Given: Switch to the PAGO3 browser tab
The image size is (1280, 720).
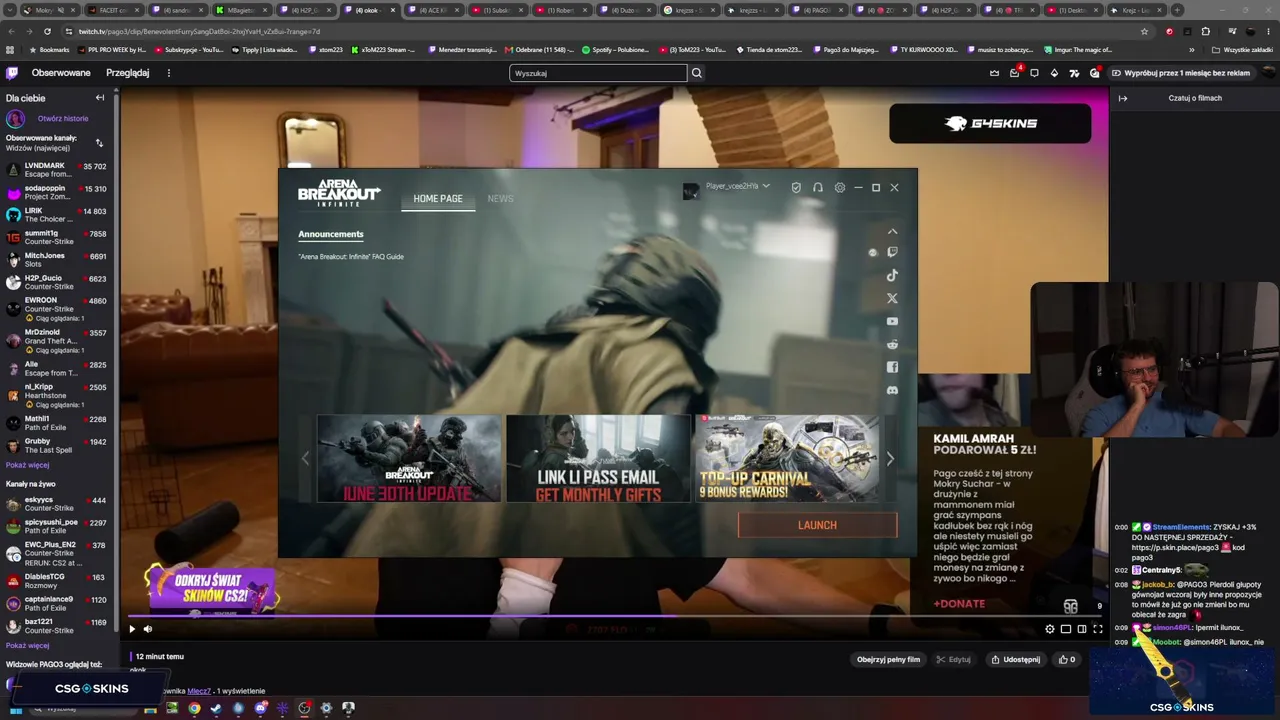Looking at the screenshot, I should (818, 10).
